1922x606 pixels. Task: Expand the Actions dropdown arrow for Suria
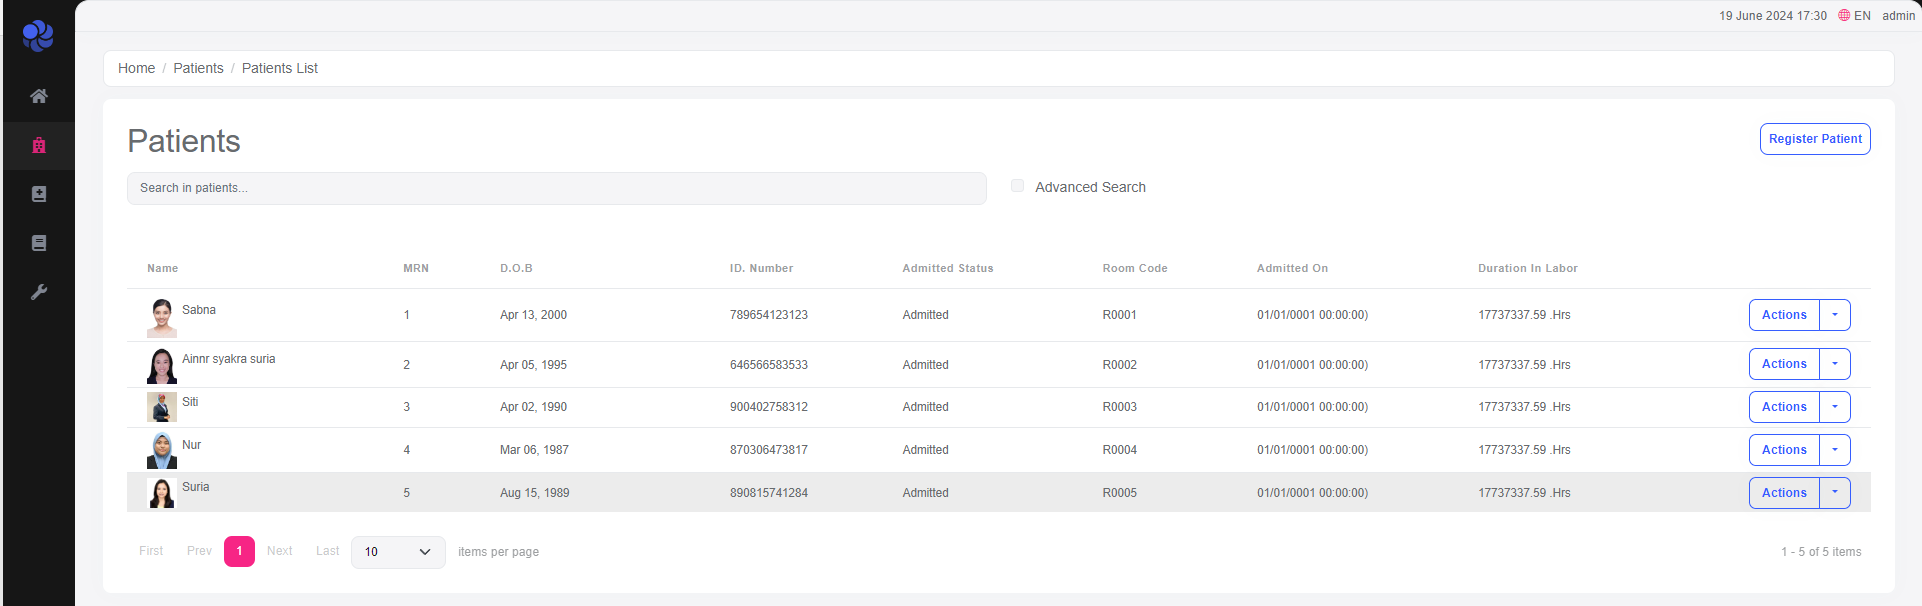click(1835, 493)
